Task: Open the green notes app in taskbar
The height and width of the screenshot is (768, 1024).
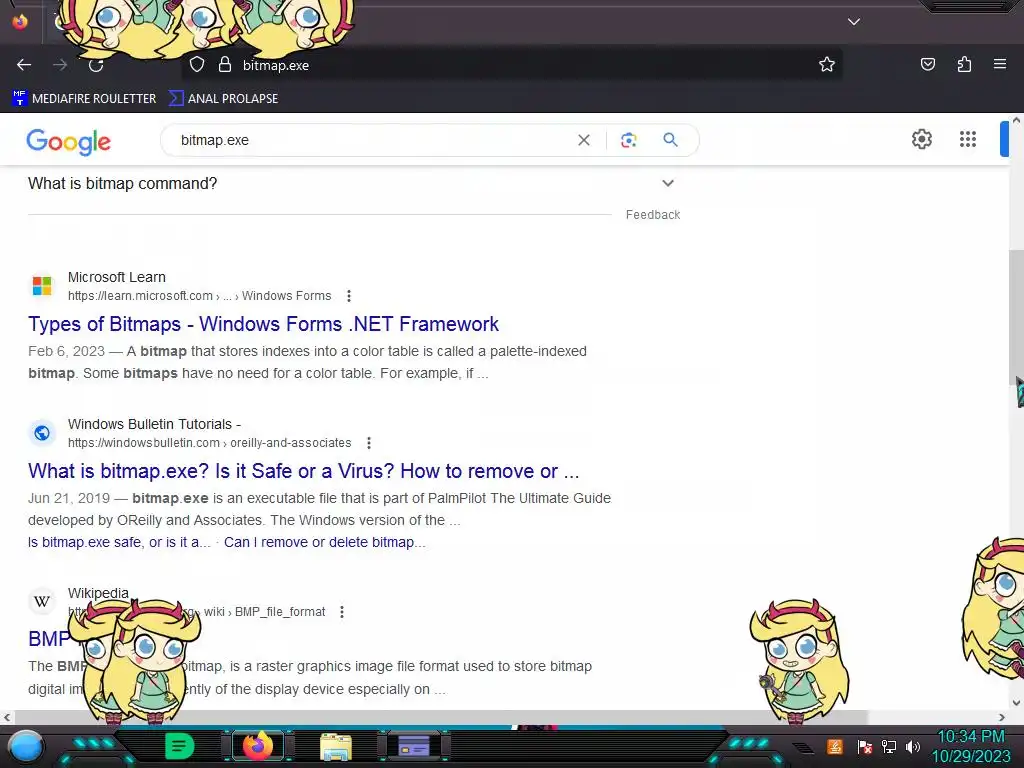Action: click(x=180, y=746)
